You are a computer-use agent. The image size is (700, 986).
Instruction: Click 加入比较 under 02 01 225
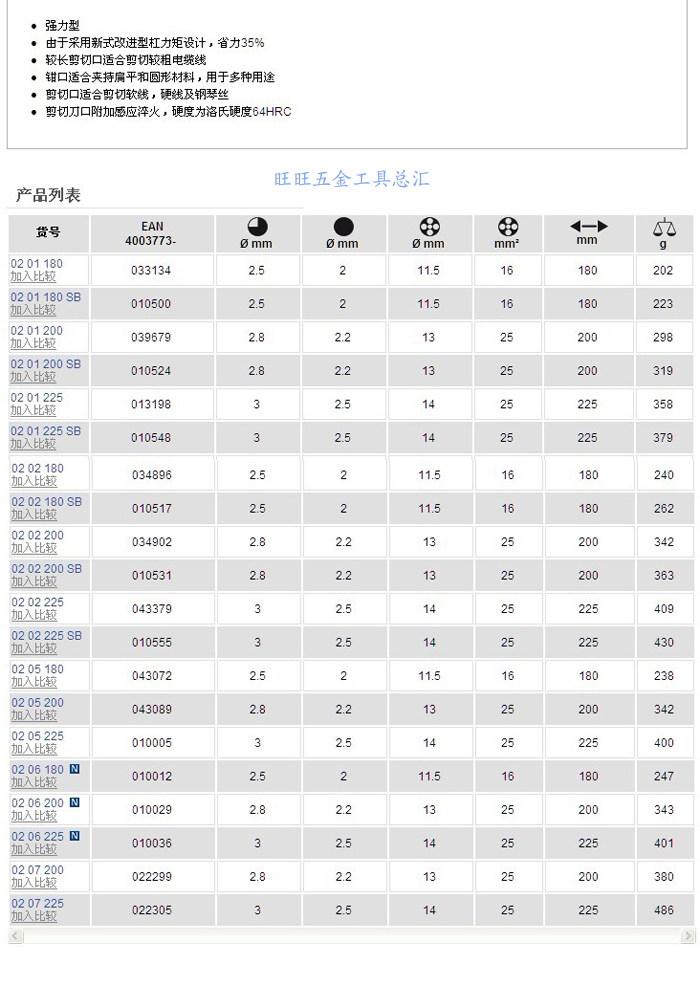[33, 410]
